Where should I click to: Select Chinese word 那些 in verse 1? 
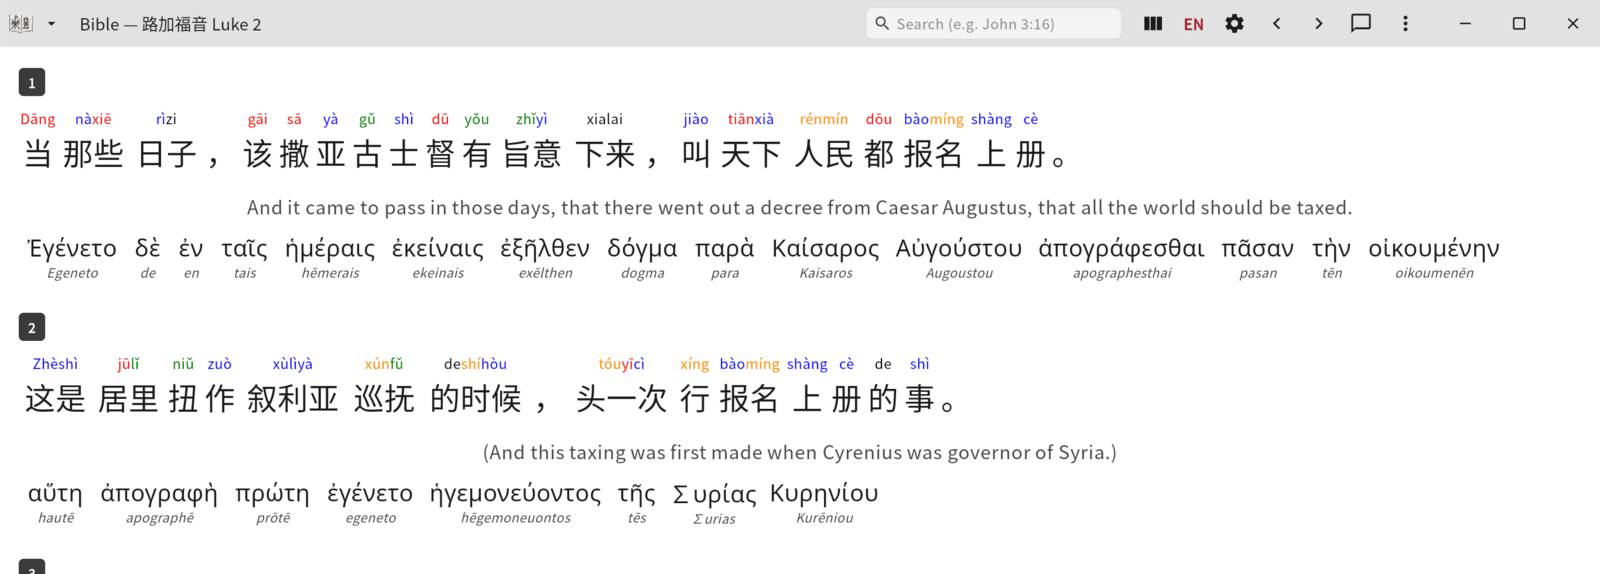93,154
